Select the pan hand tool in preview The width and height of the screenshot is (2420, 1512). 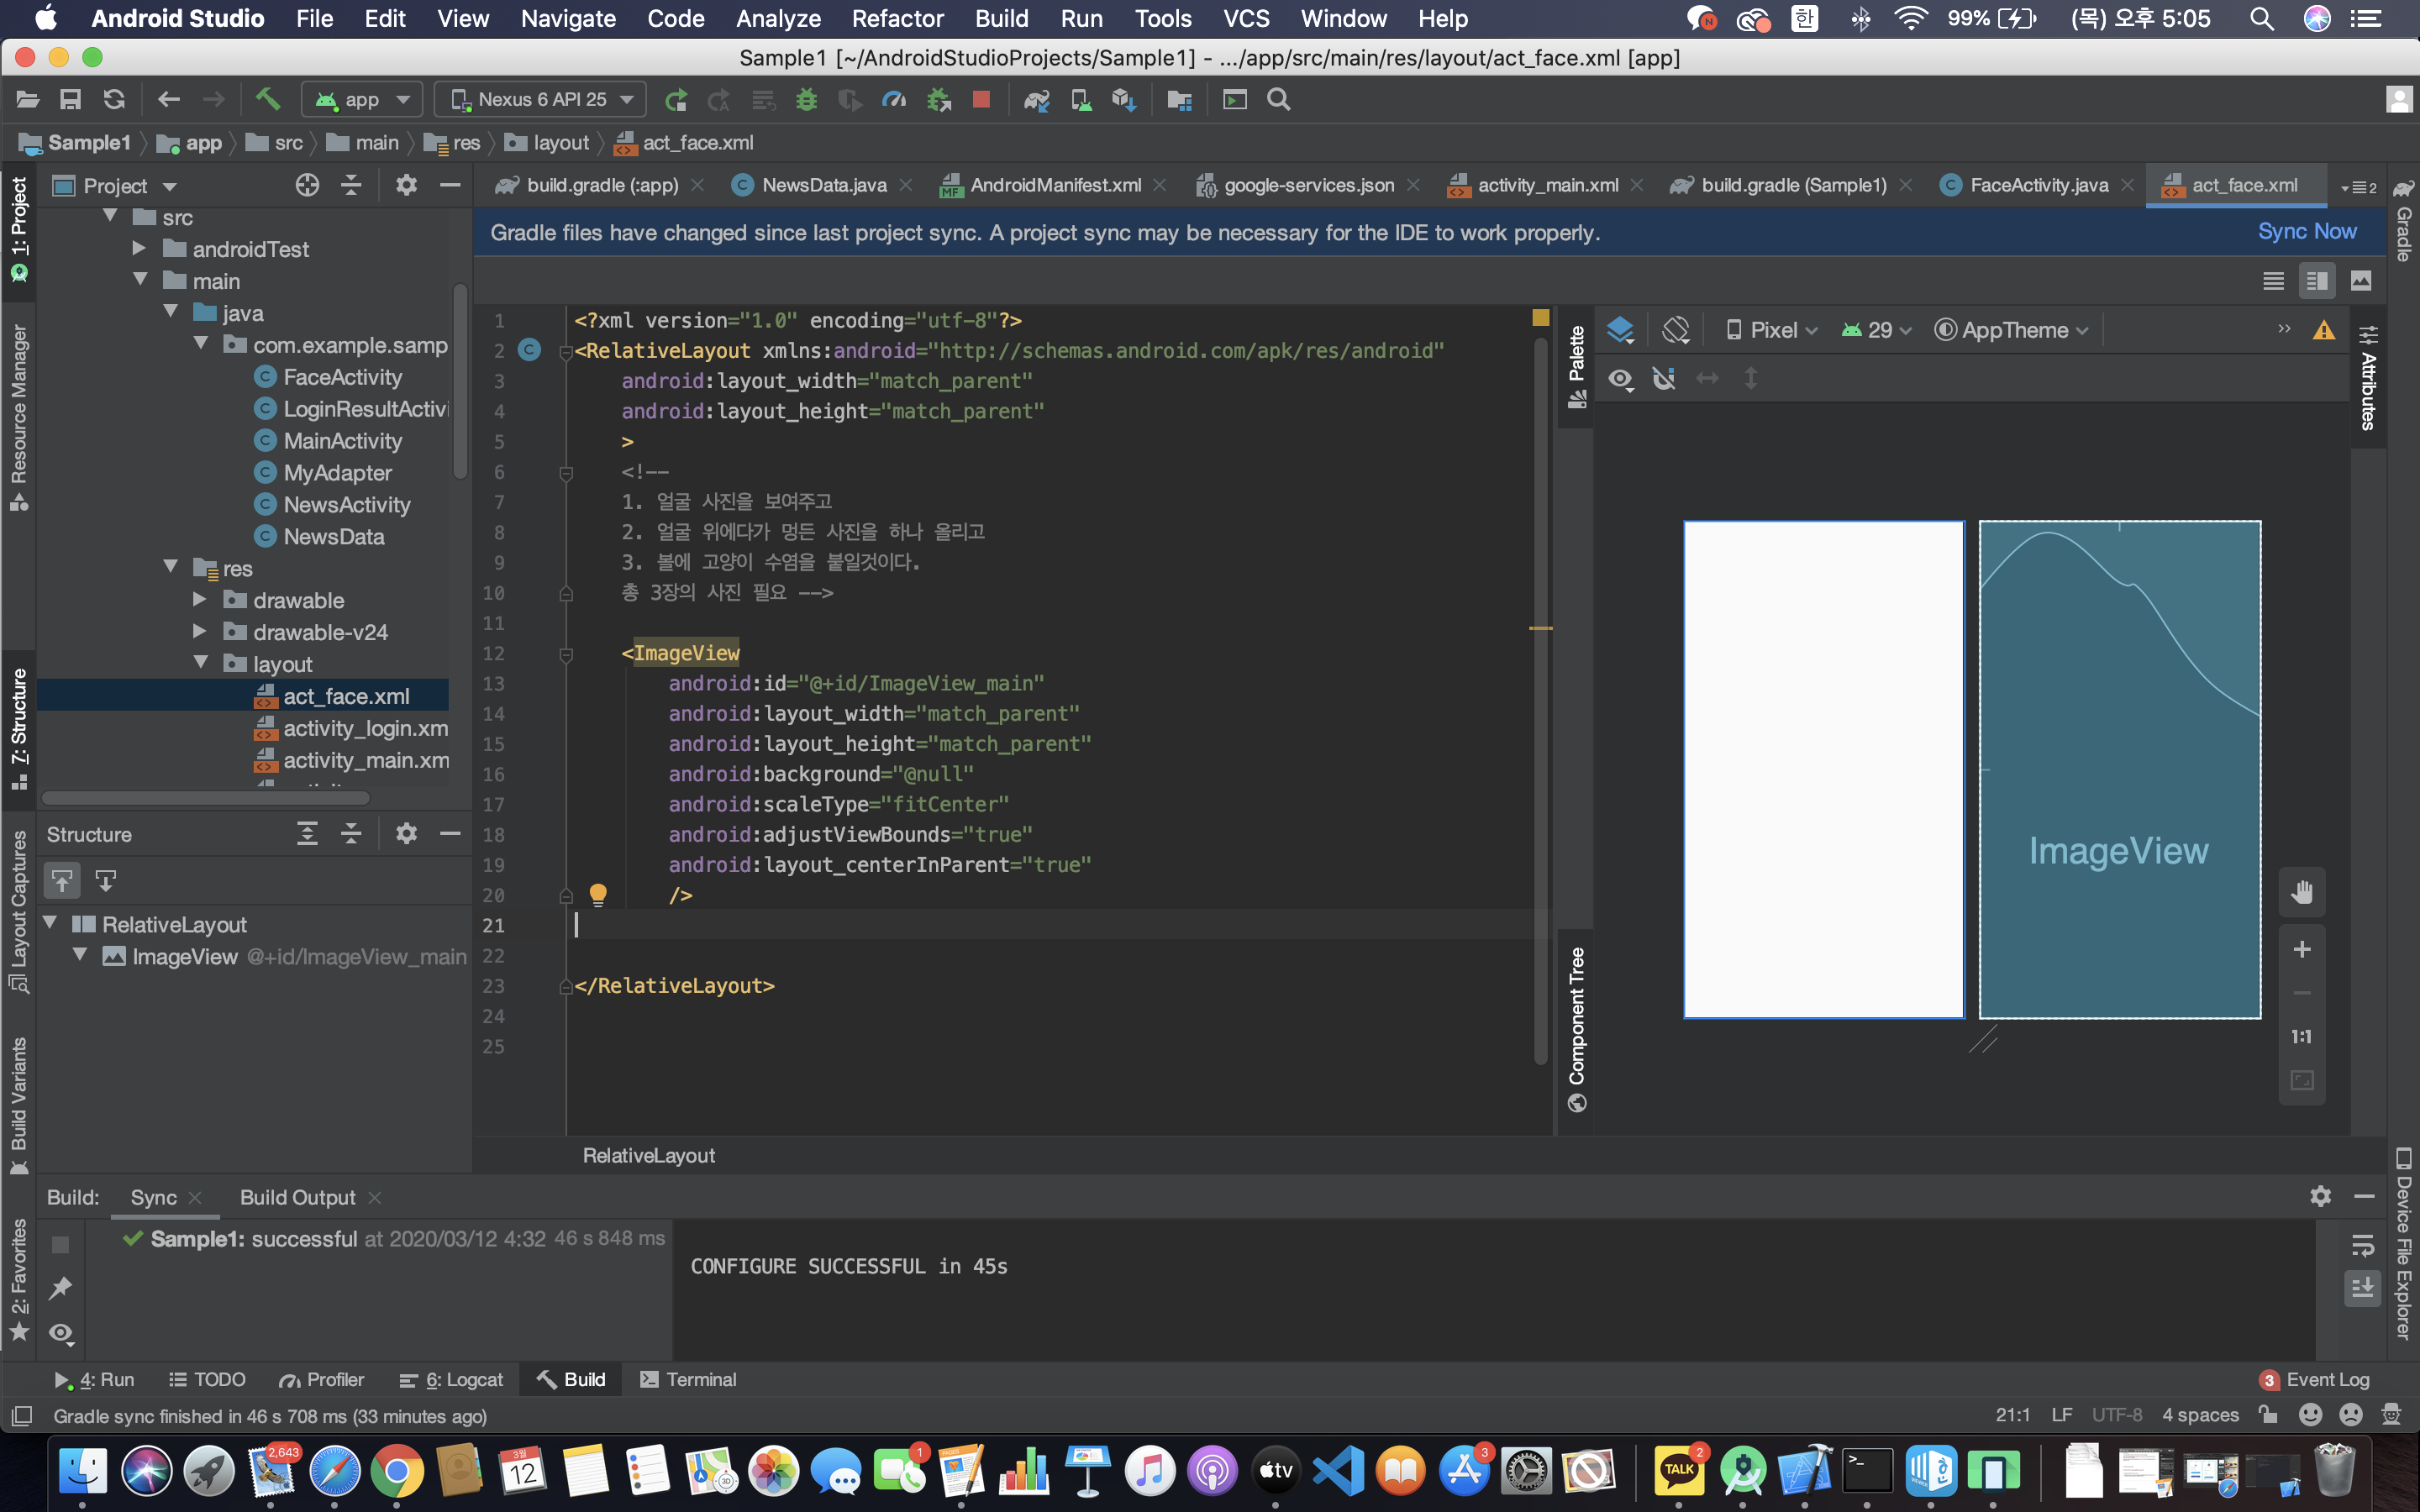[2301, 892]
